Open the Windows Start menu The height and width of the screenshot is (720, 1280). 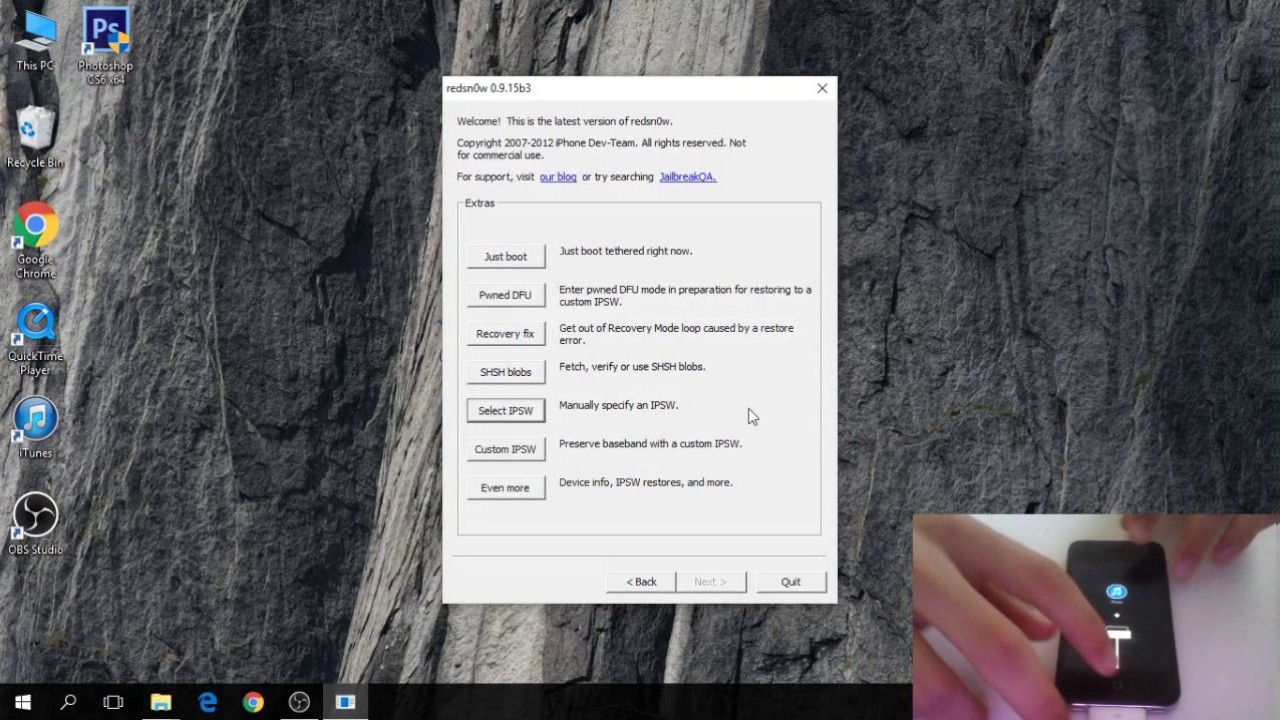click(22, 702)
